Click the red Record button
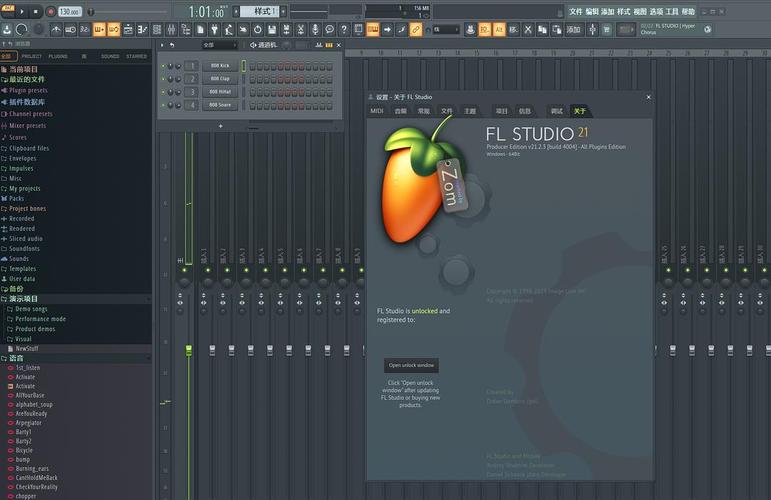Screen dimensions: 771x500 [51, 11]
